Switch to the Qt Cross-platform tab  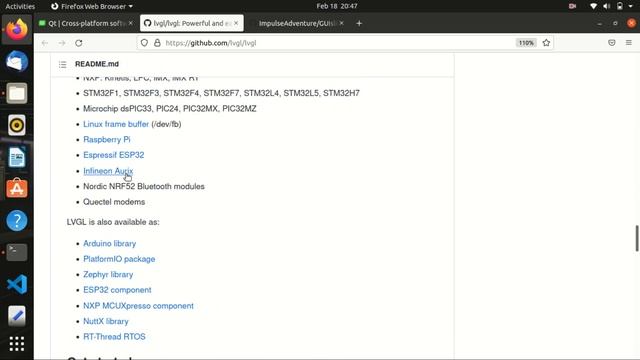pos(86,23)
